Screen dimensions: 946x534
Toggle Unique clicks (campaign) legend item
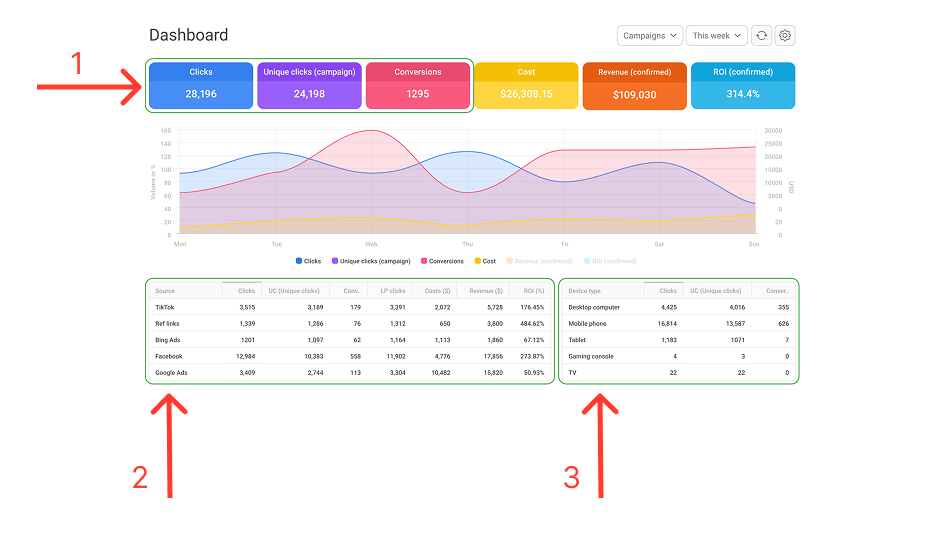coord(370,261)
